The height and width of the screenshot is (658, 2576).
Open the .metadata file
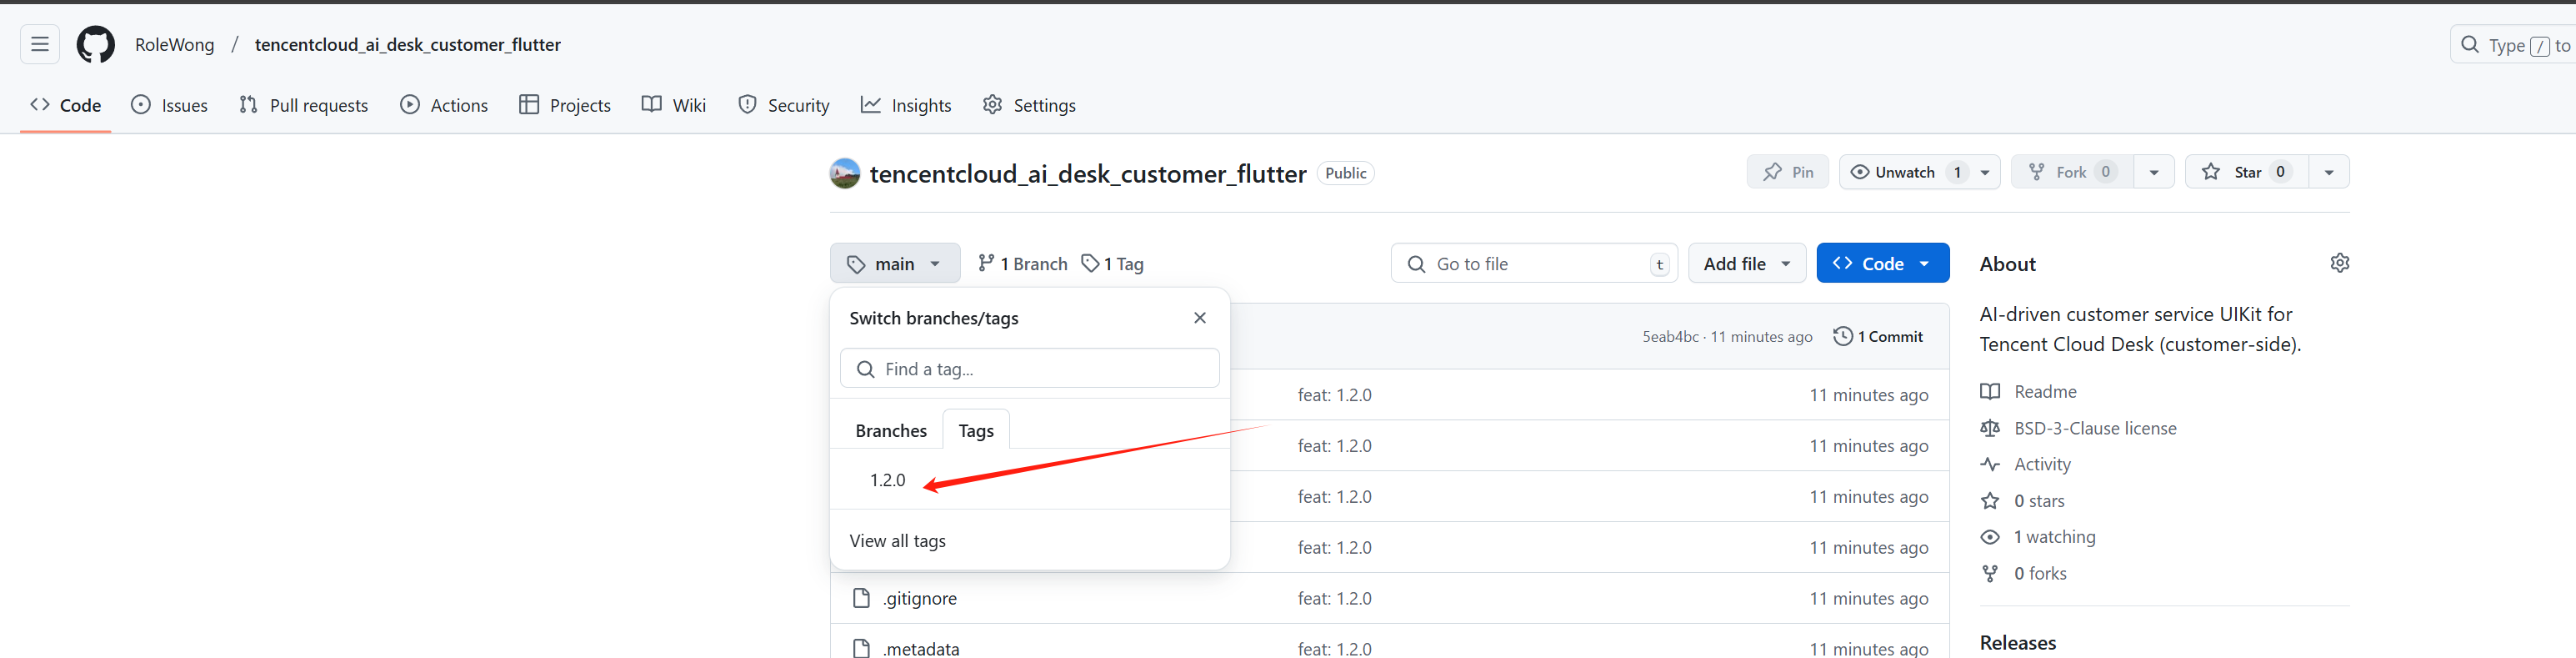click(921, 649)
